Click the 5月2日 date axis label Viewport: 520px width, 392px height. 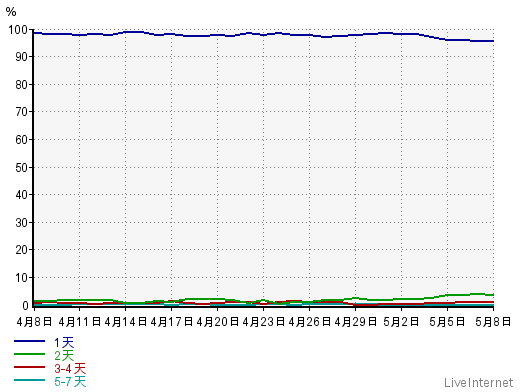401,322
